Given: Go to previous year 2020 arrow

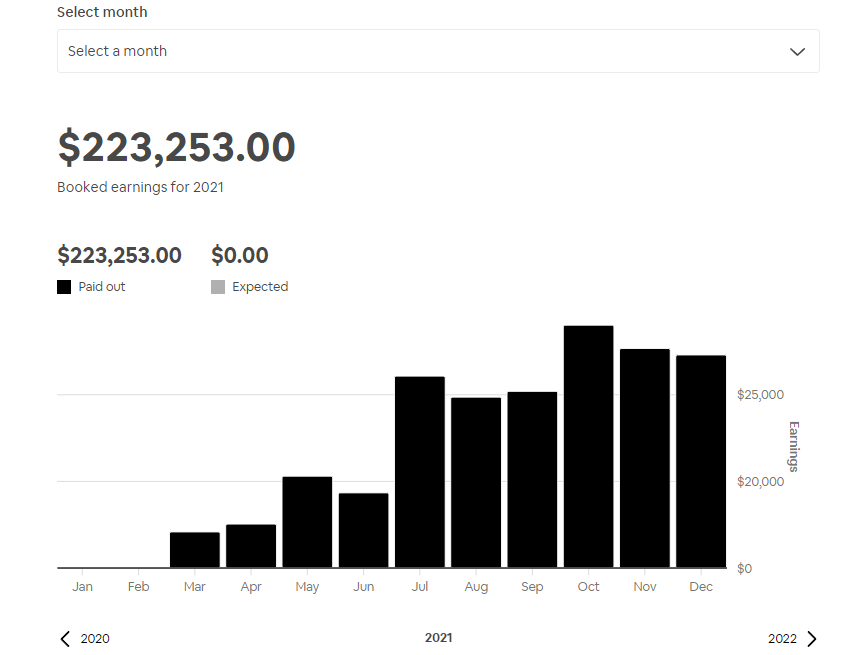Looking at the screenshot, I should pos(65,639).
